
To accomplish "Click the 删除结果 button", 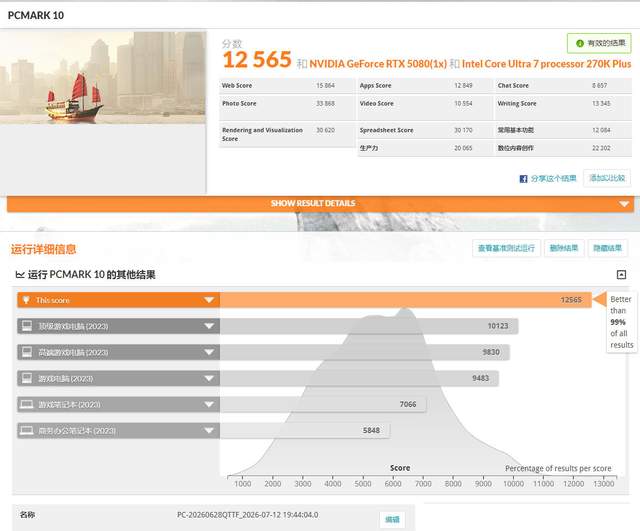I will point(564,248).
